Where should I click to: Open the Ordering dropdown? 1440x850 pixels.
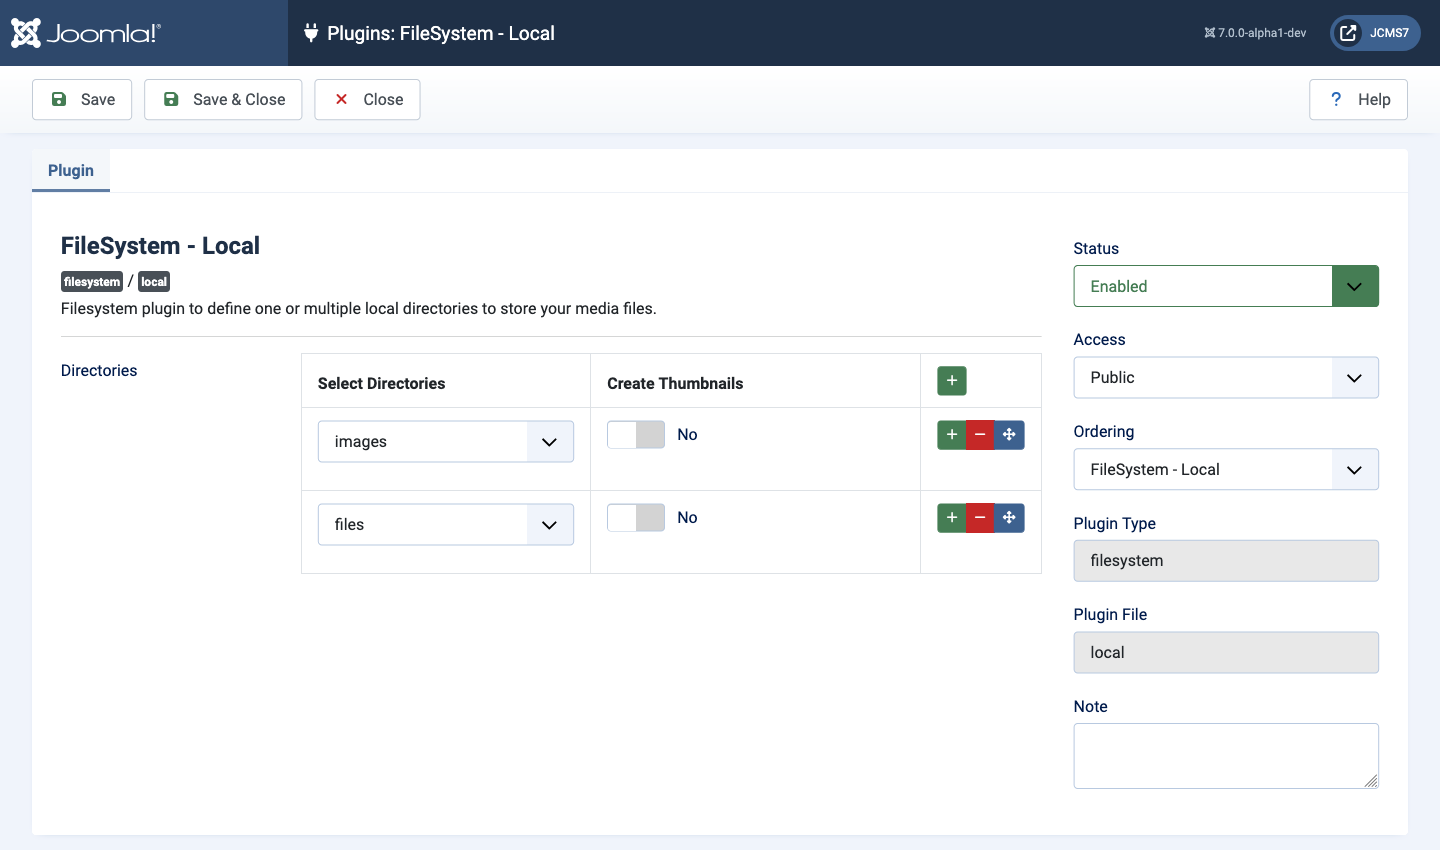[1226, 470]
